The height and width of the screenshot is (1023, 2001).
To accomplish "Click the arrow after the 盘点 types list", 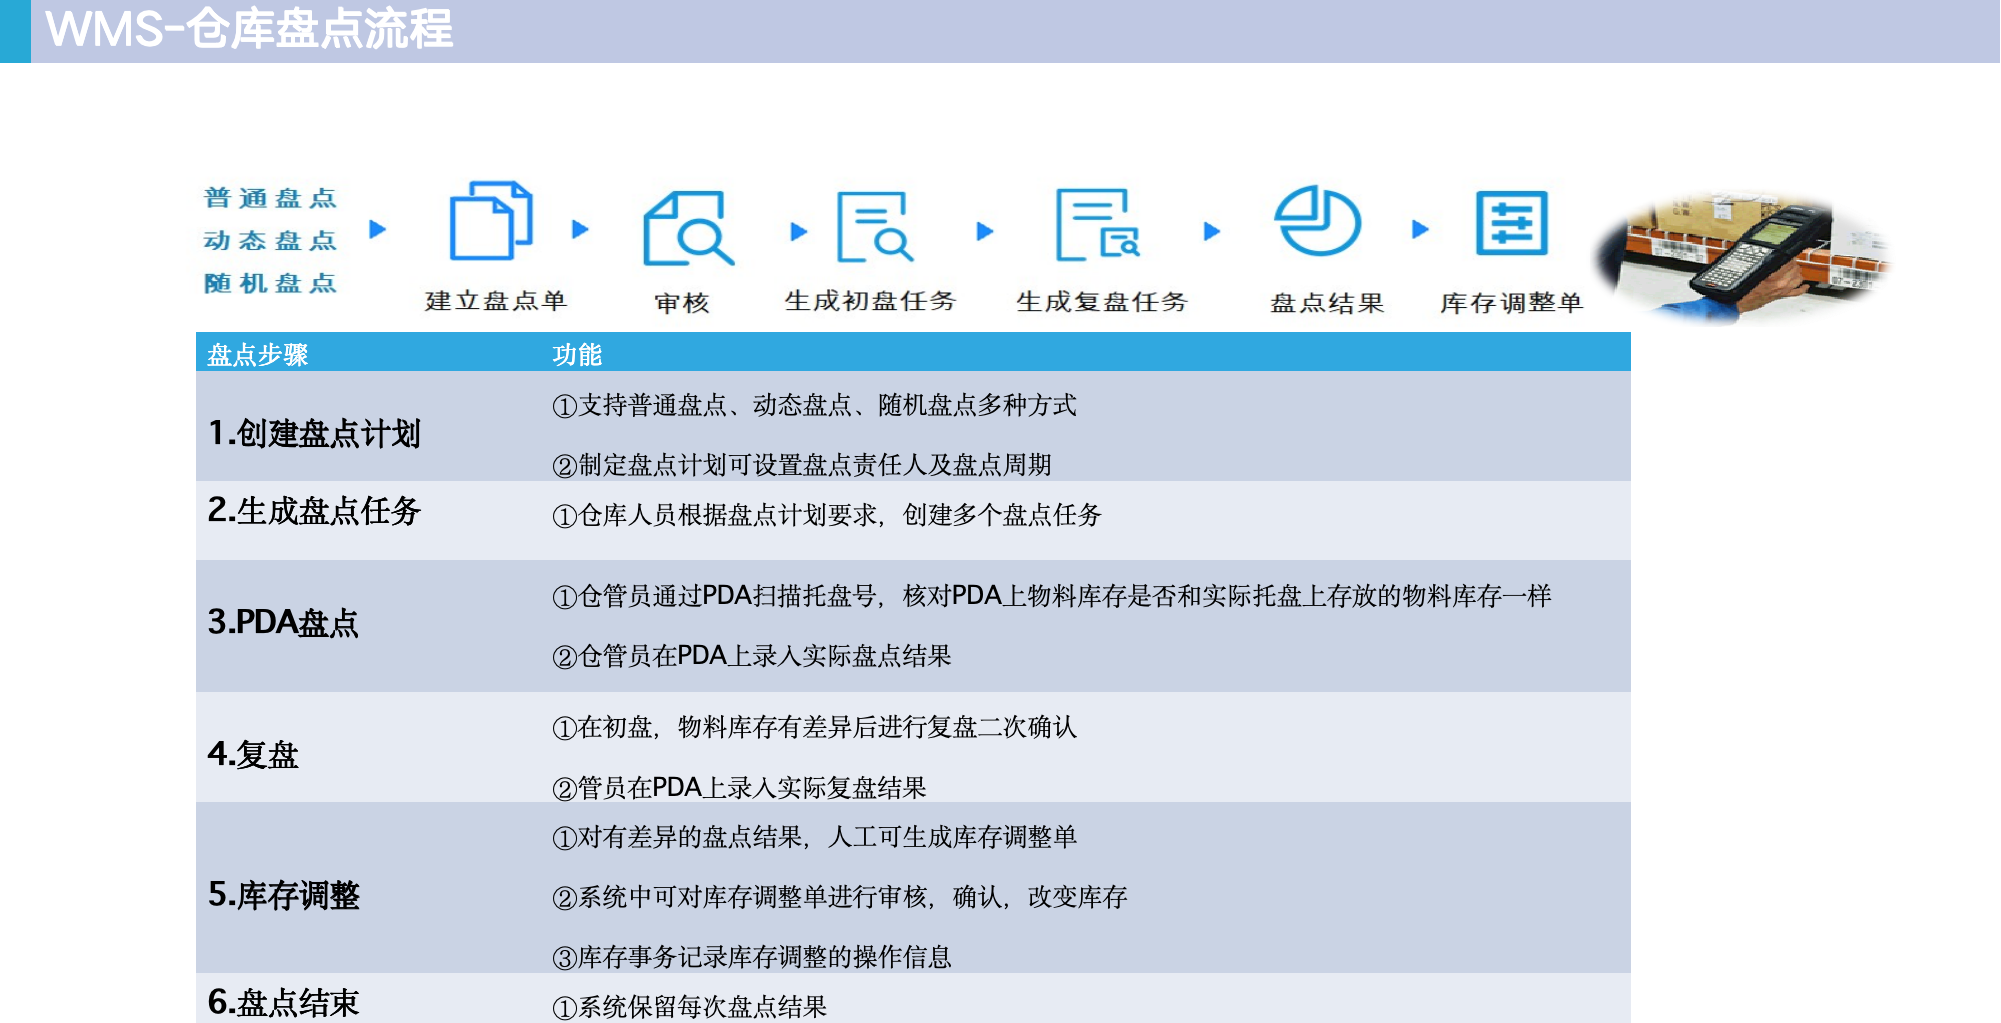I will (x=377, y=229).
